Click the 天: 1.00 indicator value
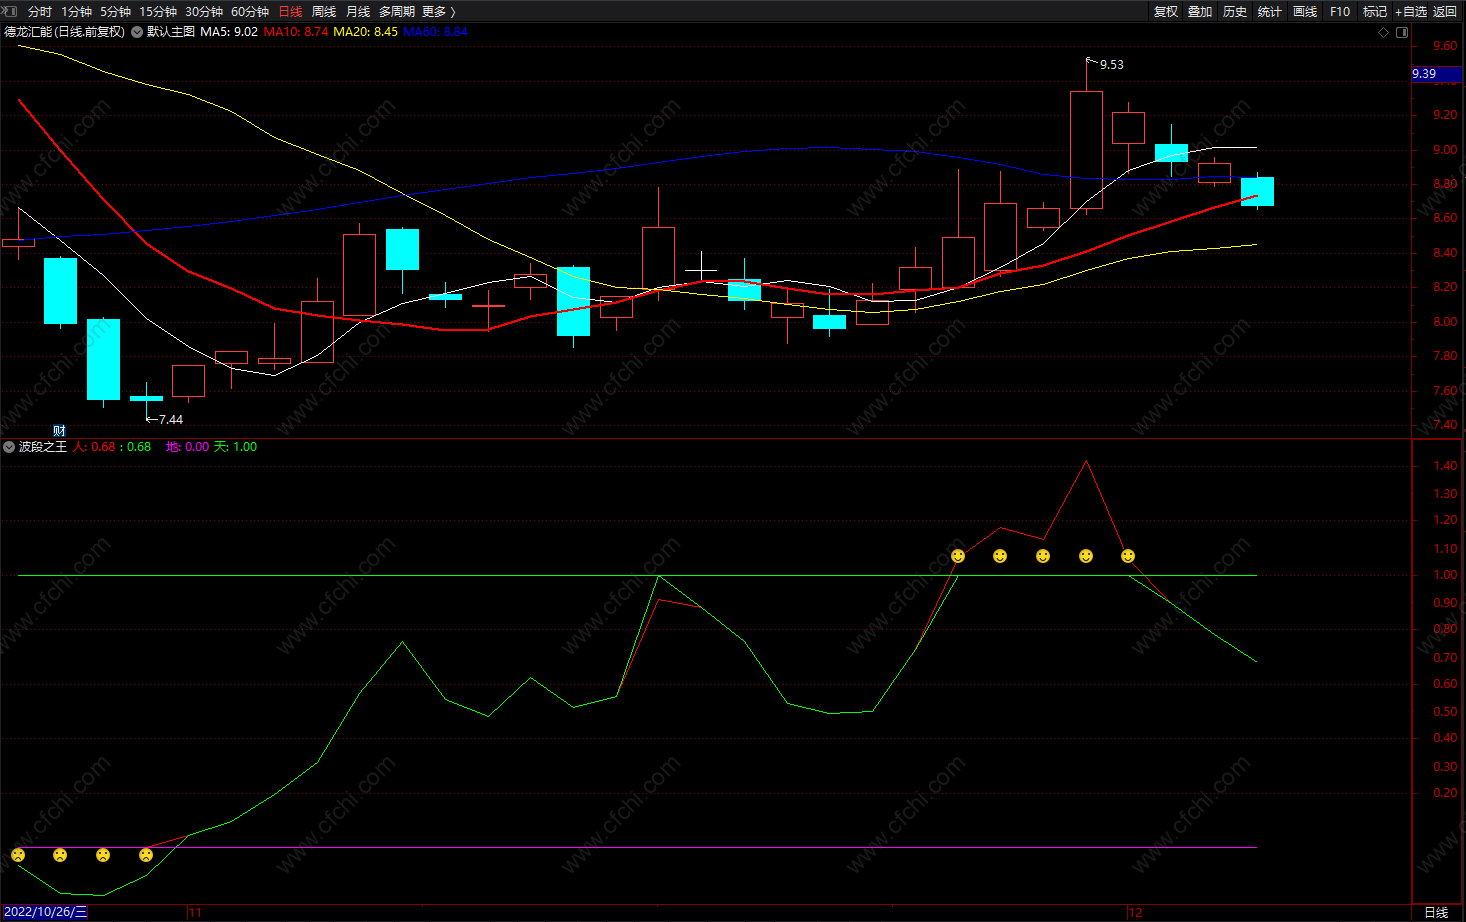 click(x=235, y=447)
